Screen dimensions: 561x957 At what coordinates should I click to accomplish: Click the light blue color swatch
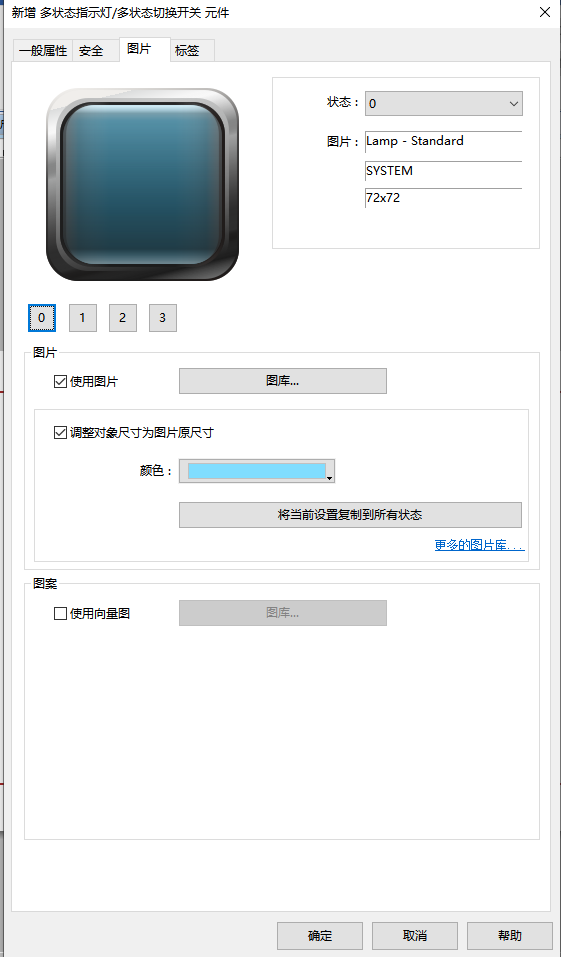256,471
